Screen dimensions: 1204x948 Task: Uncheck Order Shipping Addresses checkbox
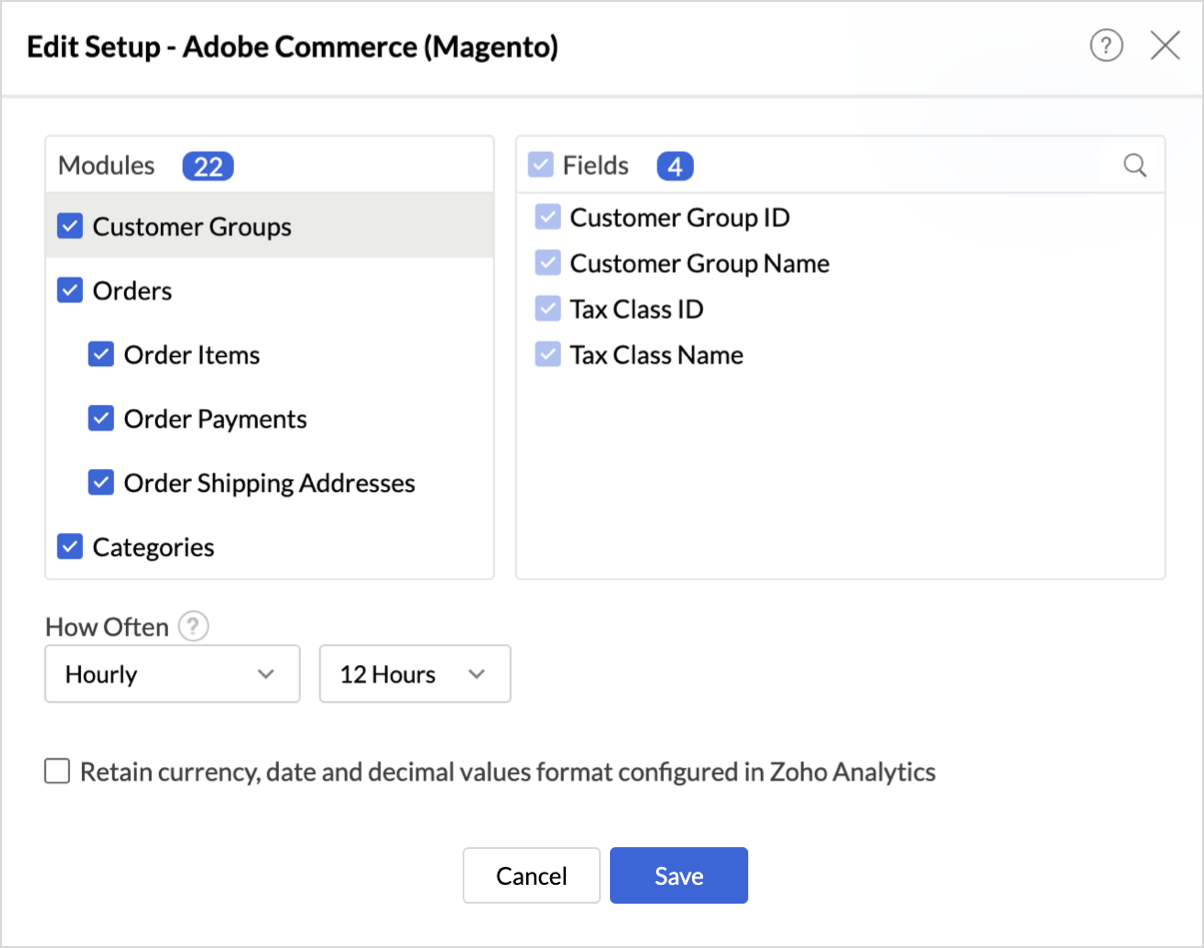coord(101,483)
